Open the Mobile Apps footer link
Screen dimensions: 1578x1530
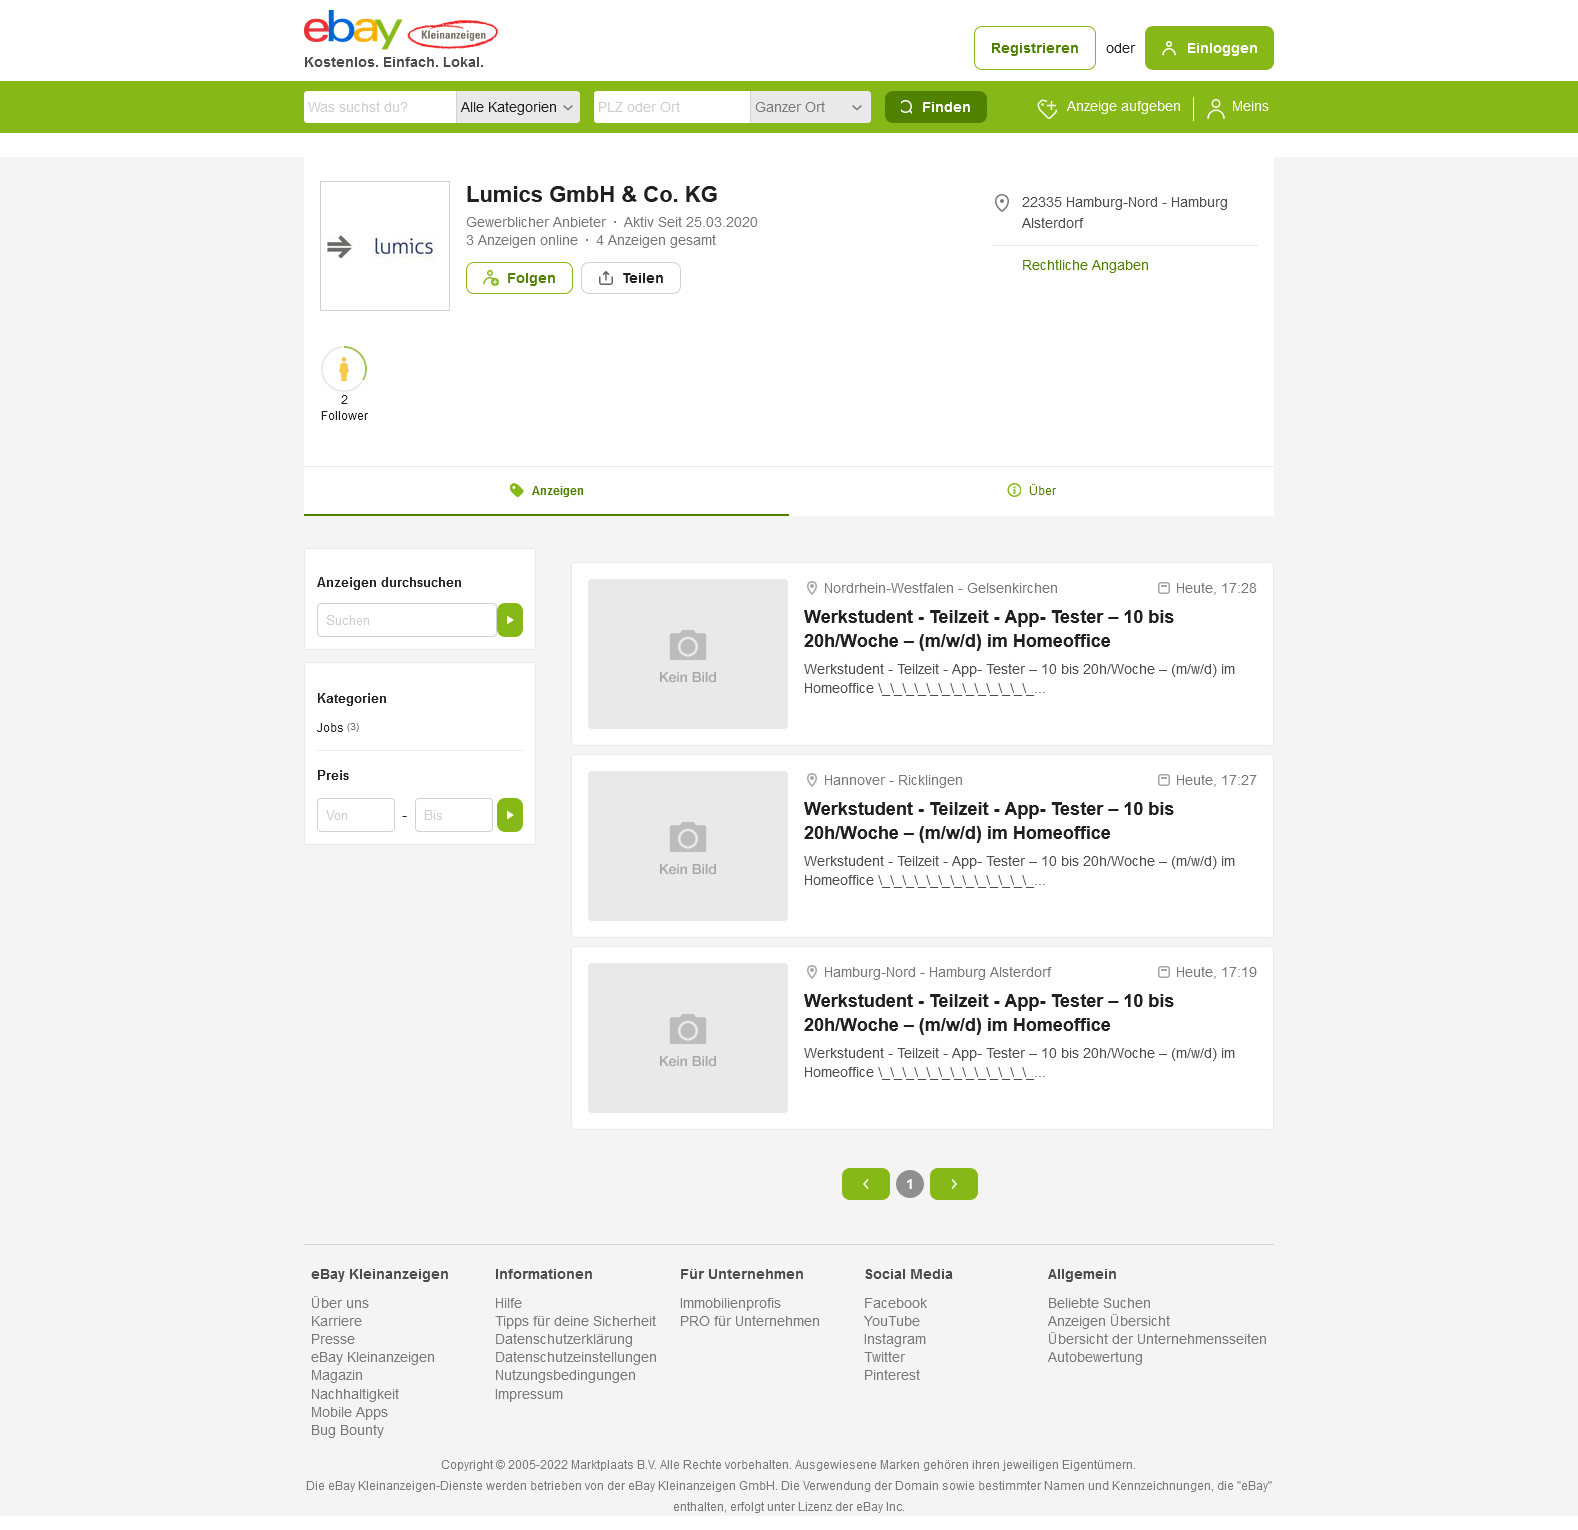coord(349,1412)
